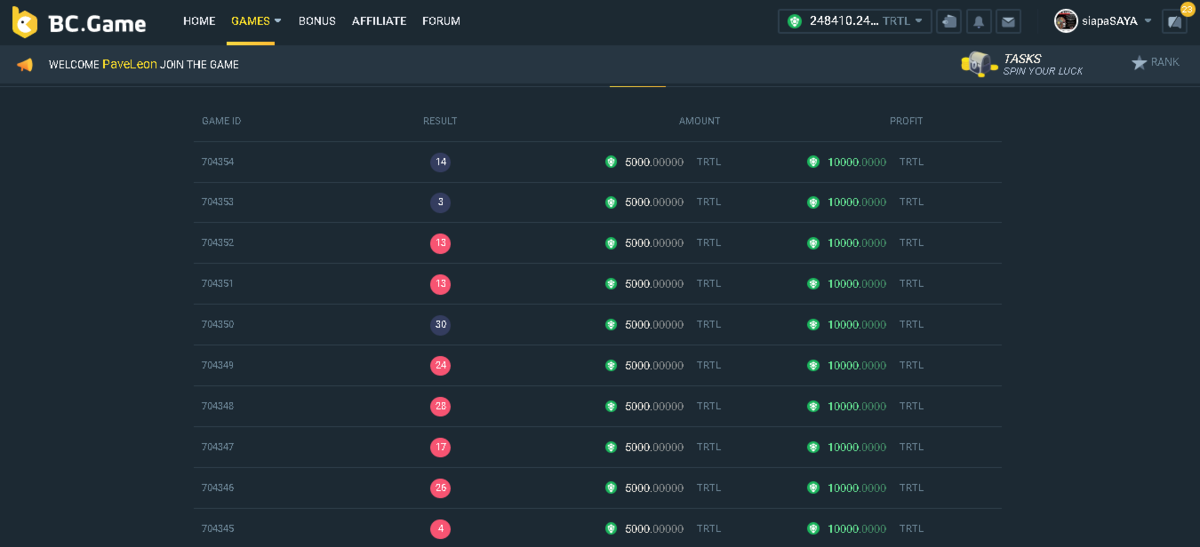Select game ID 704354 row
The image size is (1200, 547).
[x=218, y=162]
